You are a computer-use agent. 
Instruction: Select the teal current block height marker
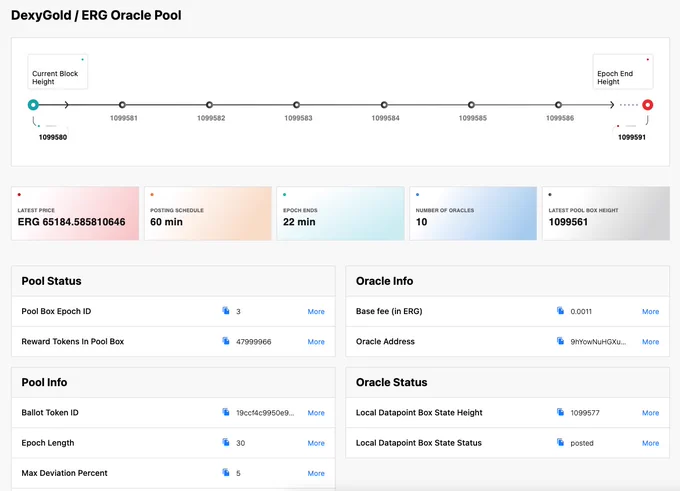[x=33, y=105]
